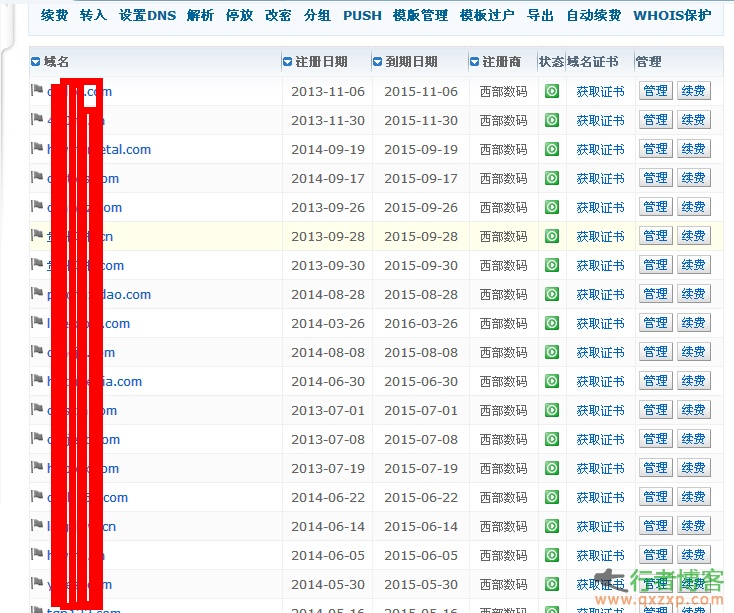This screenshot has height=613, width=734.
Task: Open 自动续费 settings
Action: pos(594,15)
